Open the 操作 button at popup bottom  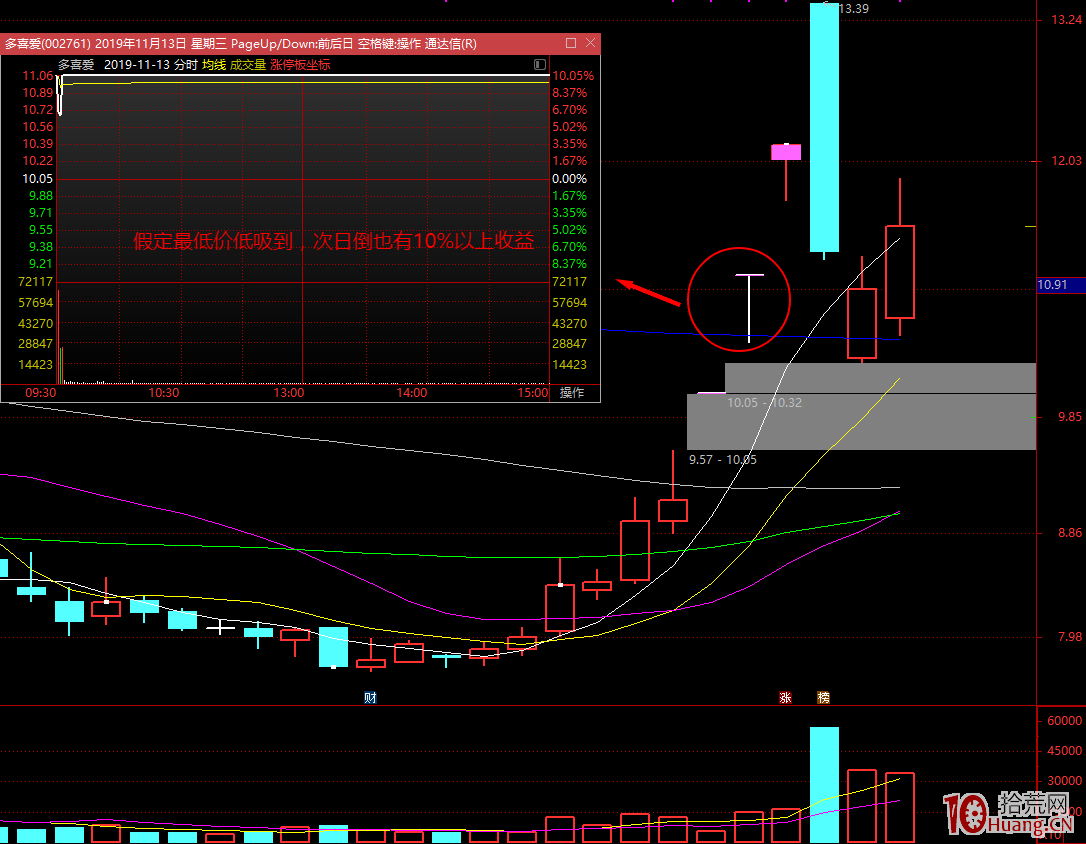571,393
